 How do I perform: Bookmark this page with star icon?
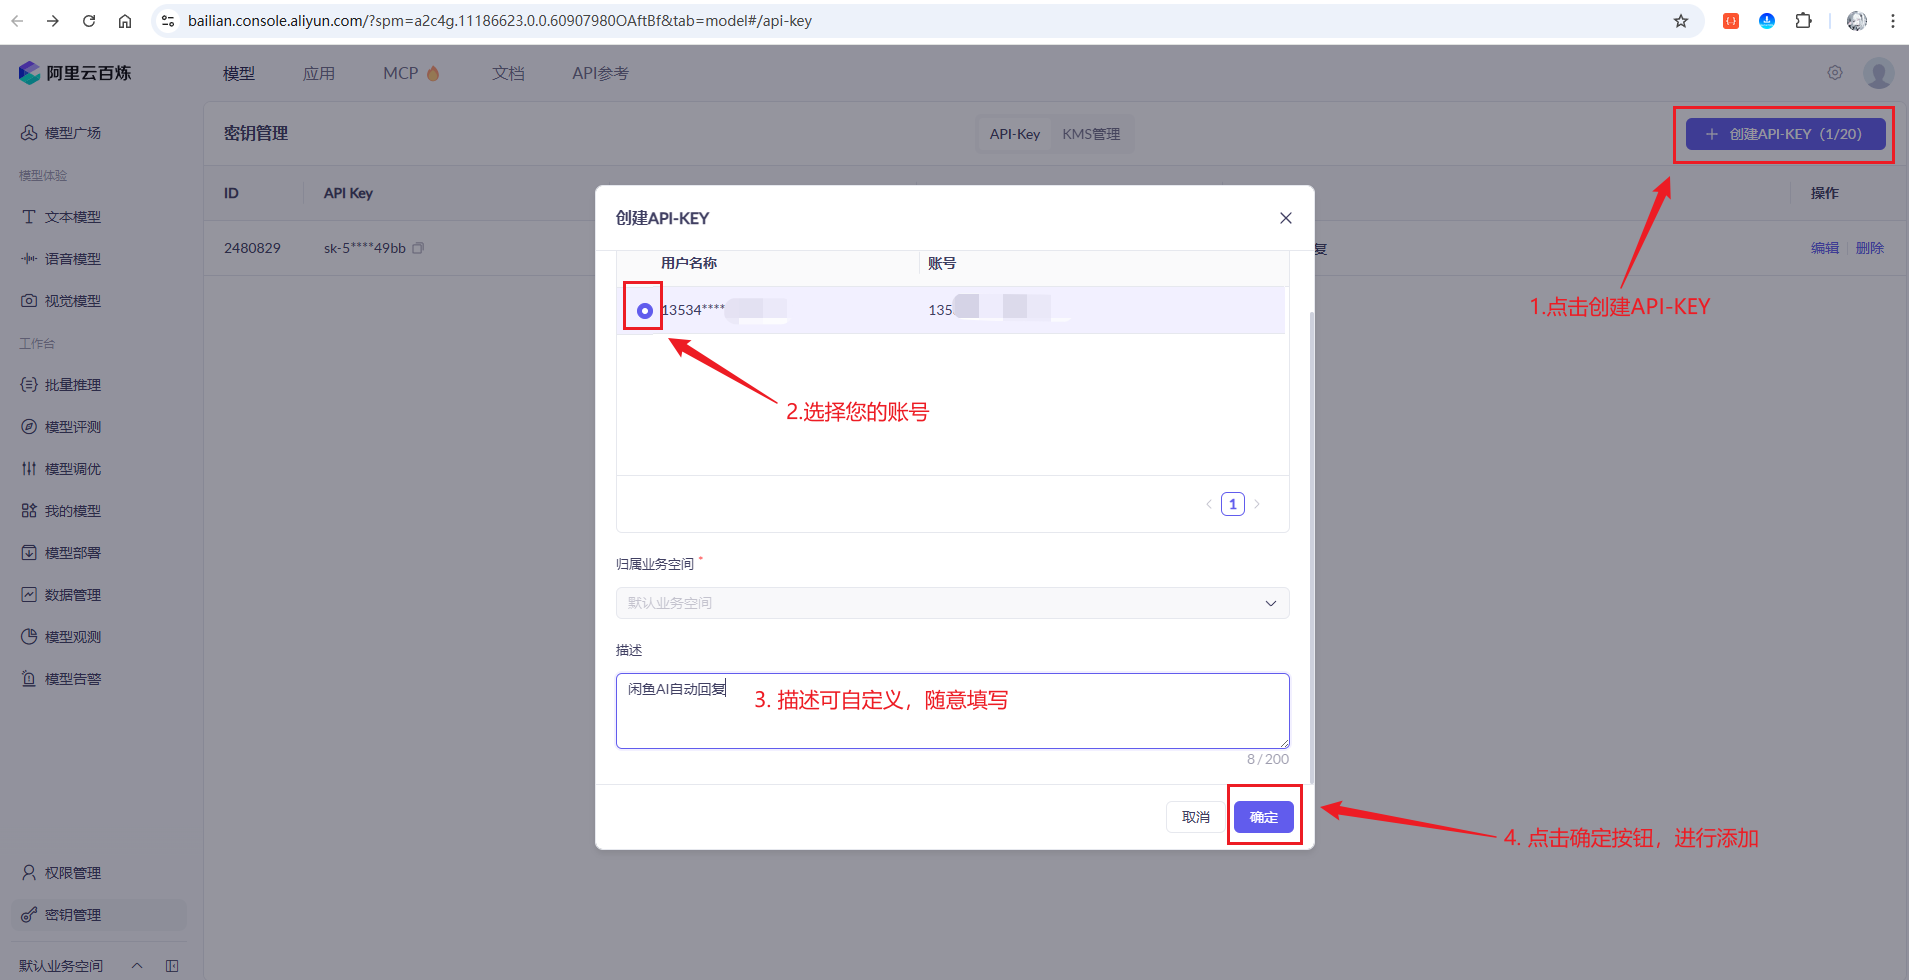click(1681, 21)
